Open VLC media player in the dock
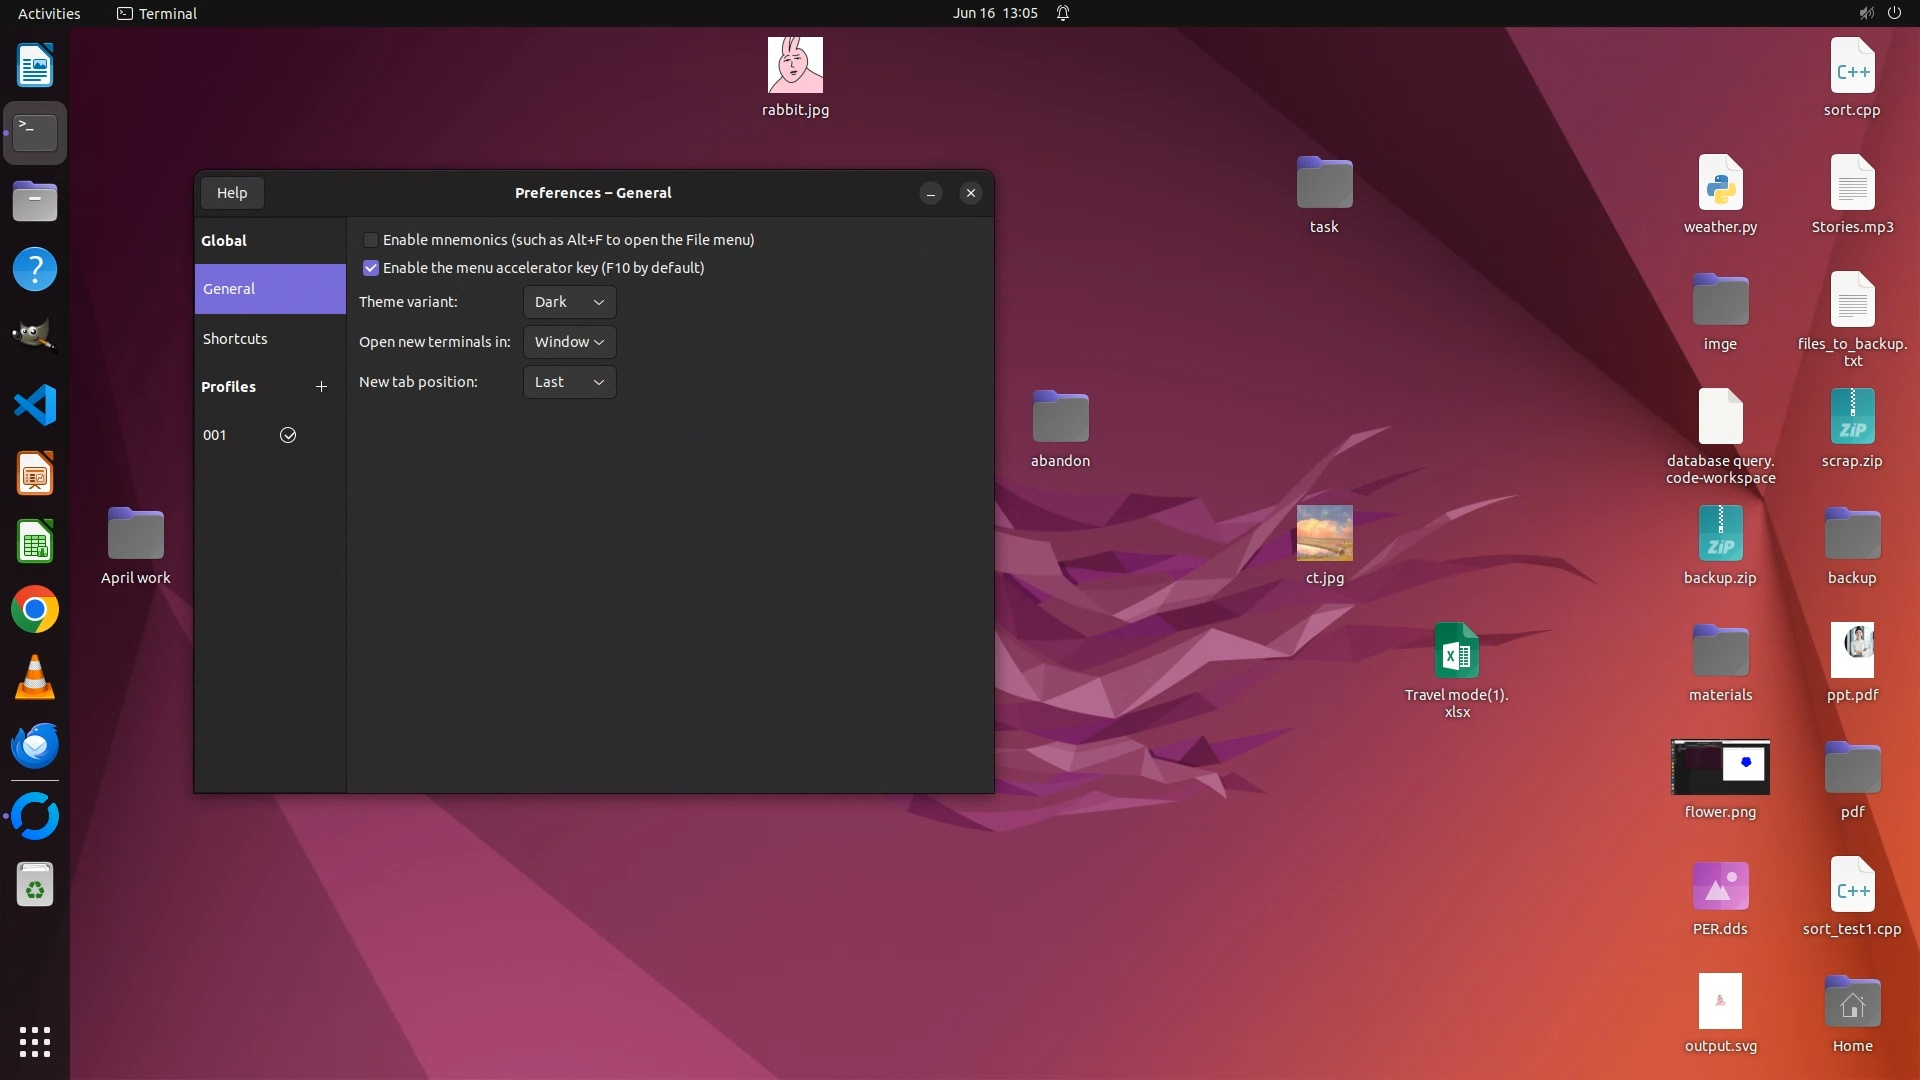Viewport: 1920px width, 1080px height. coord(35,678)
